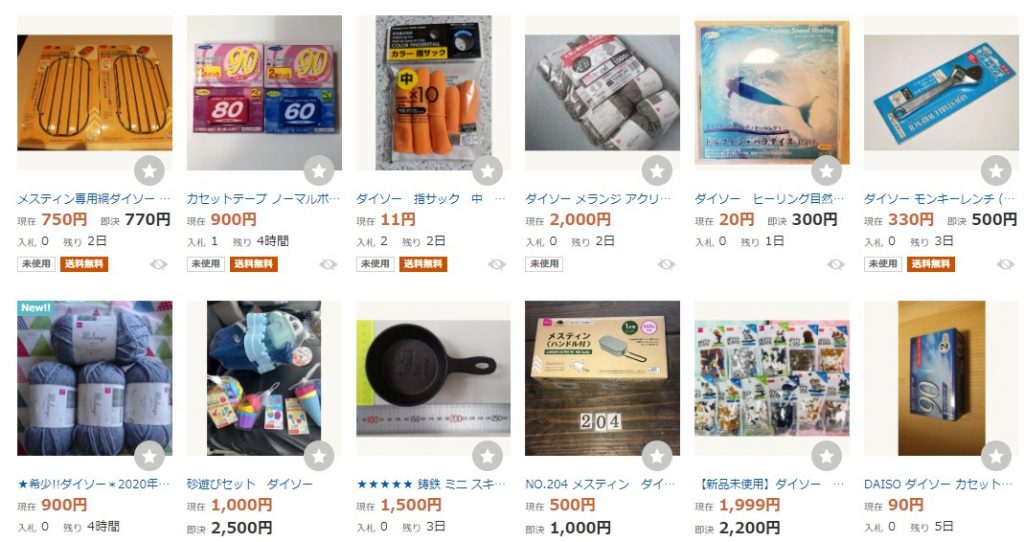The width and height of the screenshot is (1024, 542).
Task: View the sand play toy set thumbnail
Action: pos(264,378)
